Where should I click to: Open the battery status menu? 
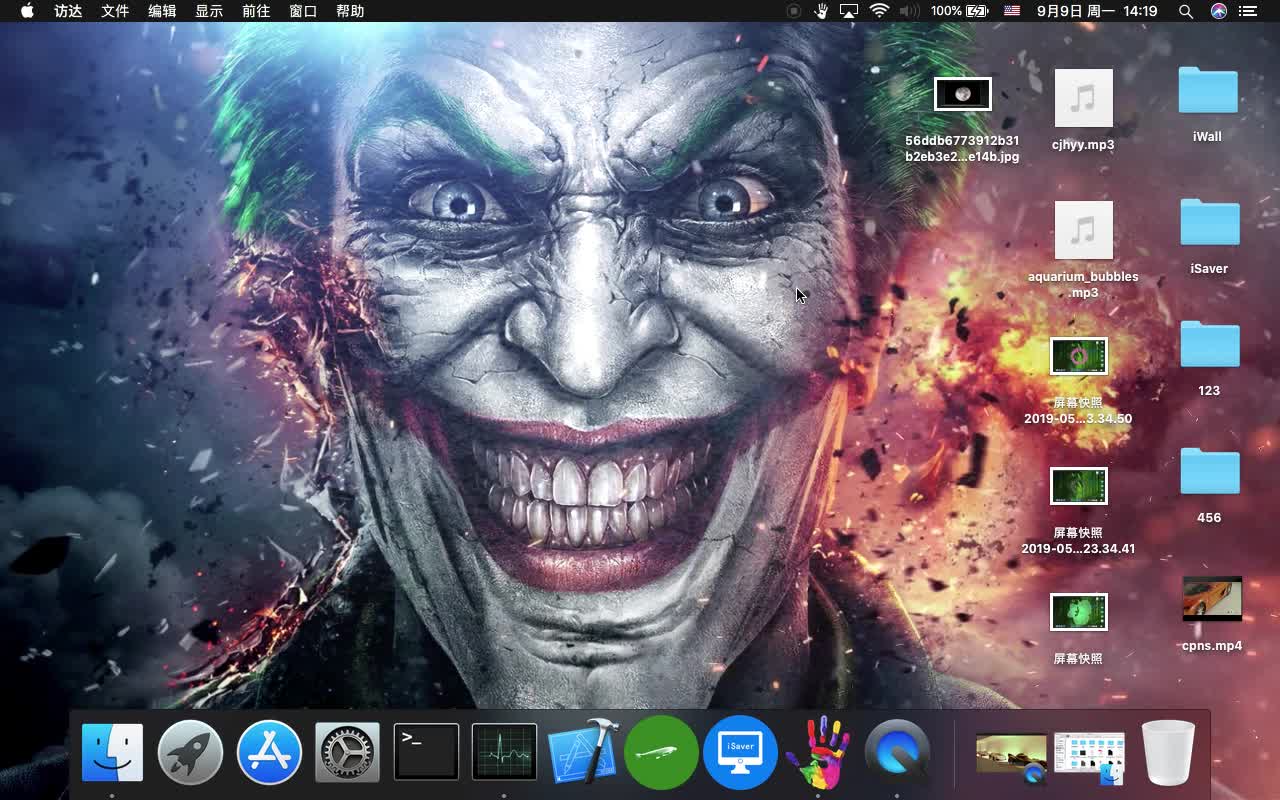pos(959,11)
